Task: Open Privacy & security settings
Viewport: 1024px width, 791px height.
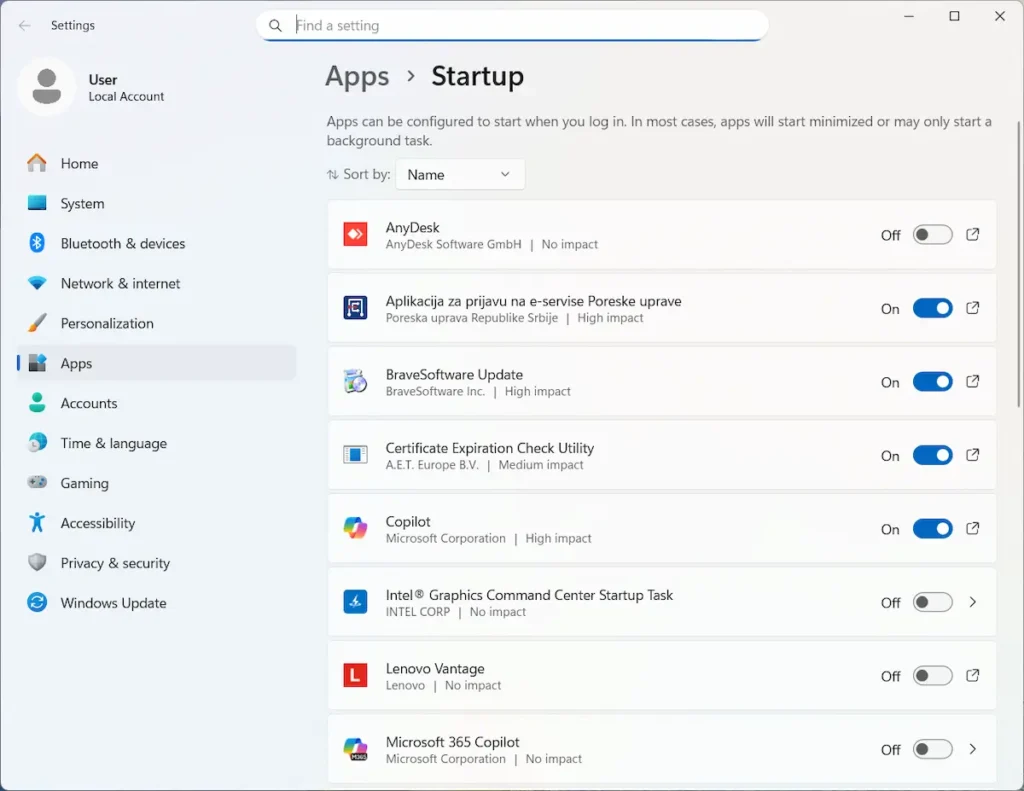Action: (156, 563)
